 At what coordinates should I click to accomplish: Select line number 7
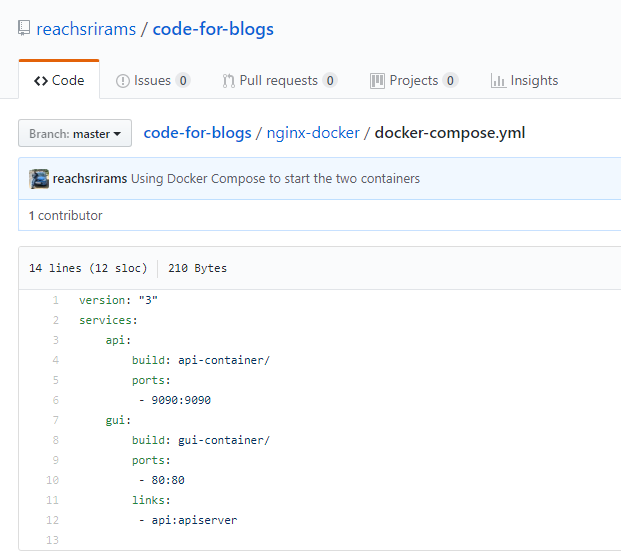56,420
